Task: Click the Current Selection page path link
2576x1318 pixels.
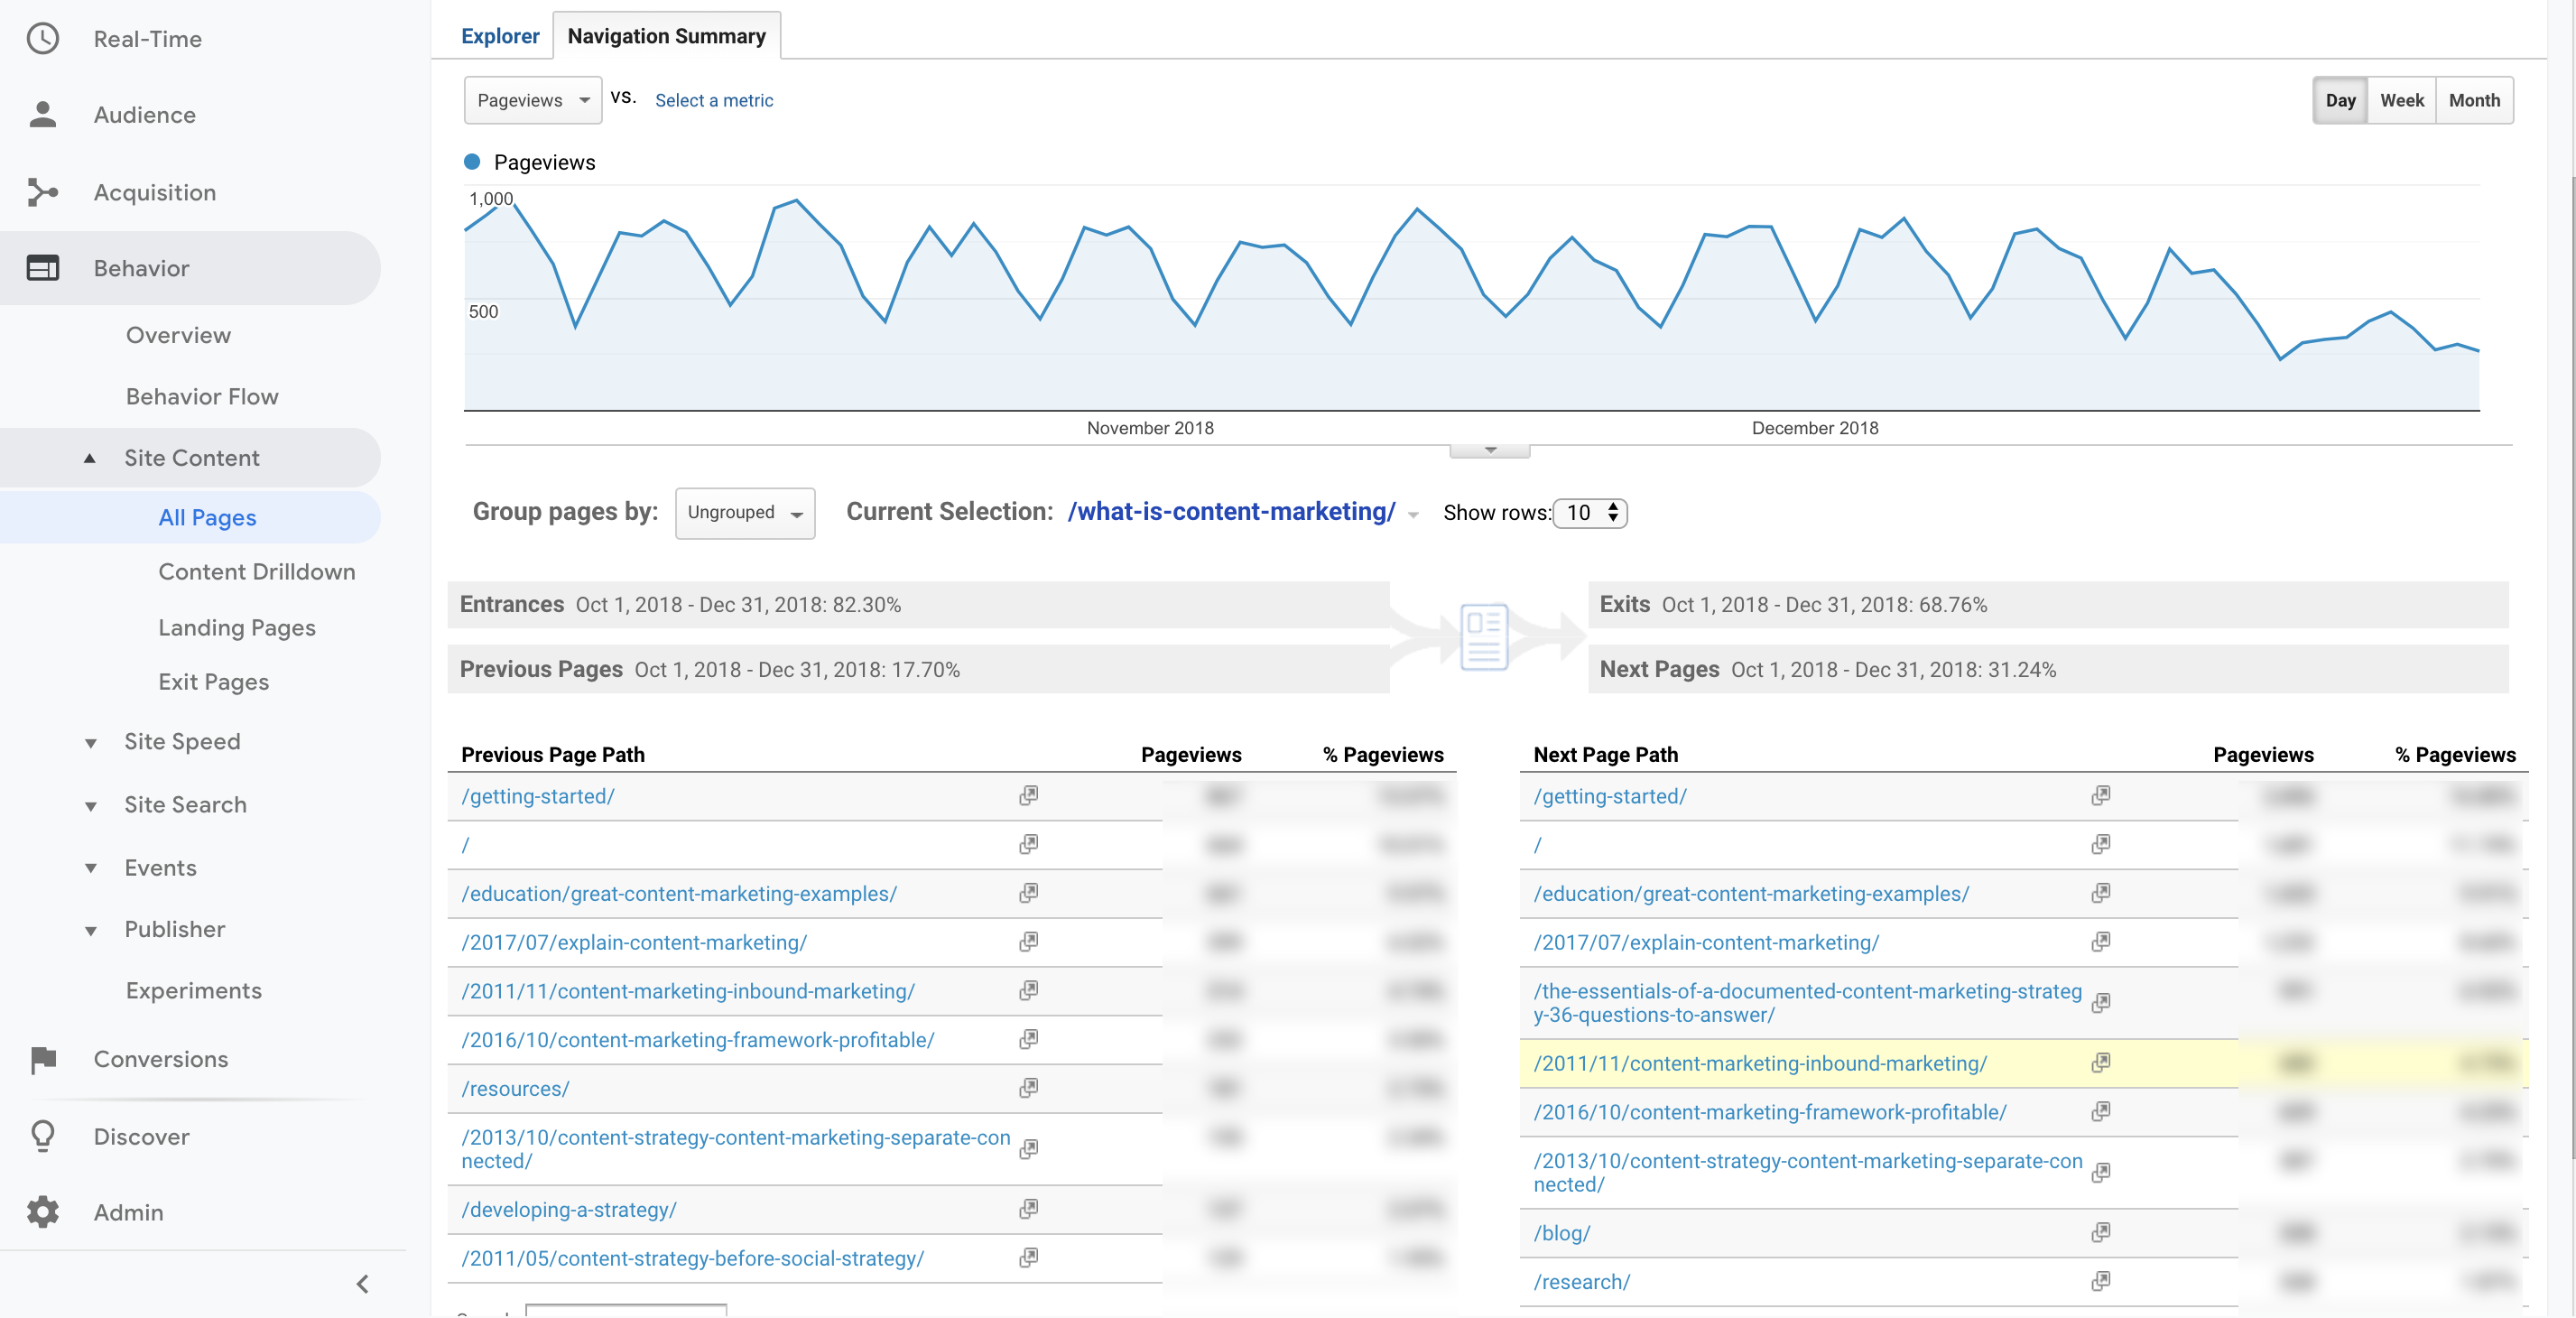Action: [1230, 511]
